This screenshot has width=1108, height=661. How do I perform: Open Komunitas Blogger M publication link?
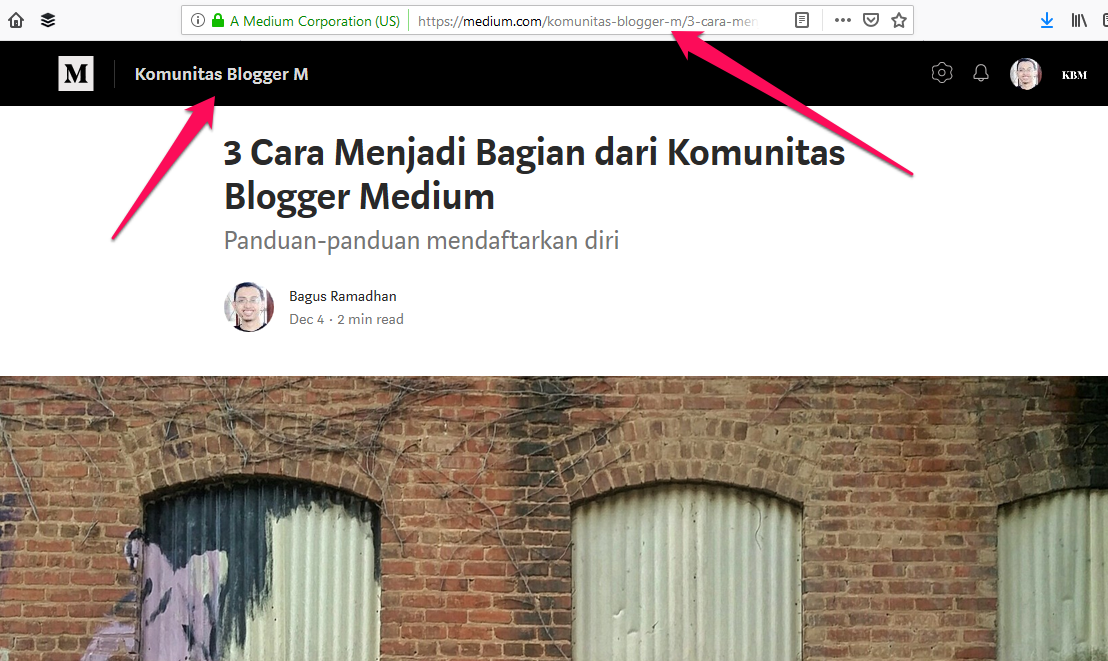(x=221, y=74)
